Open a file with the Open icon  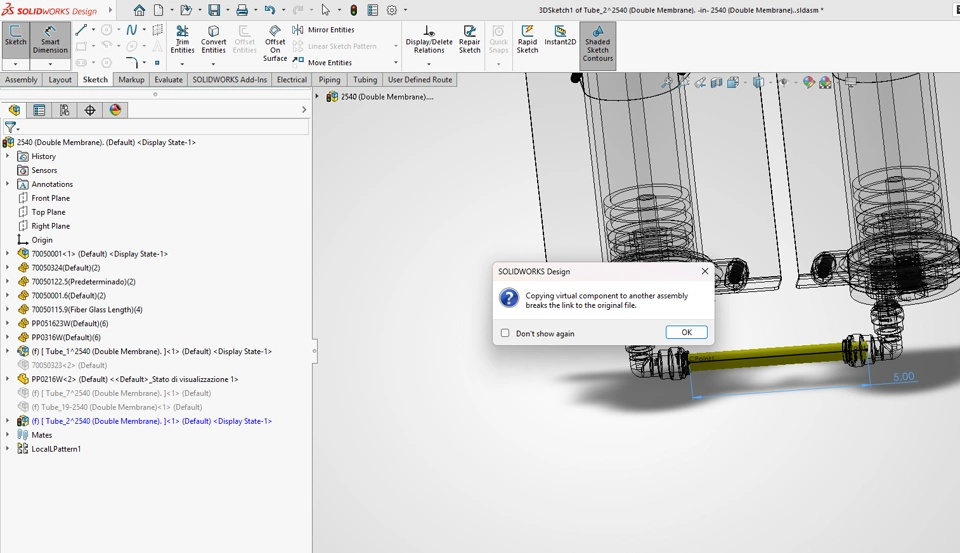tap(186, 10)
